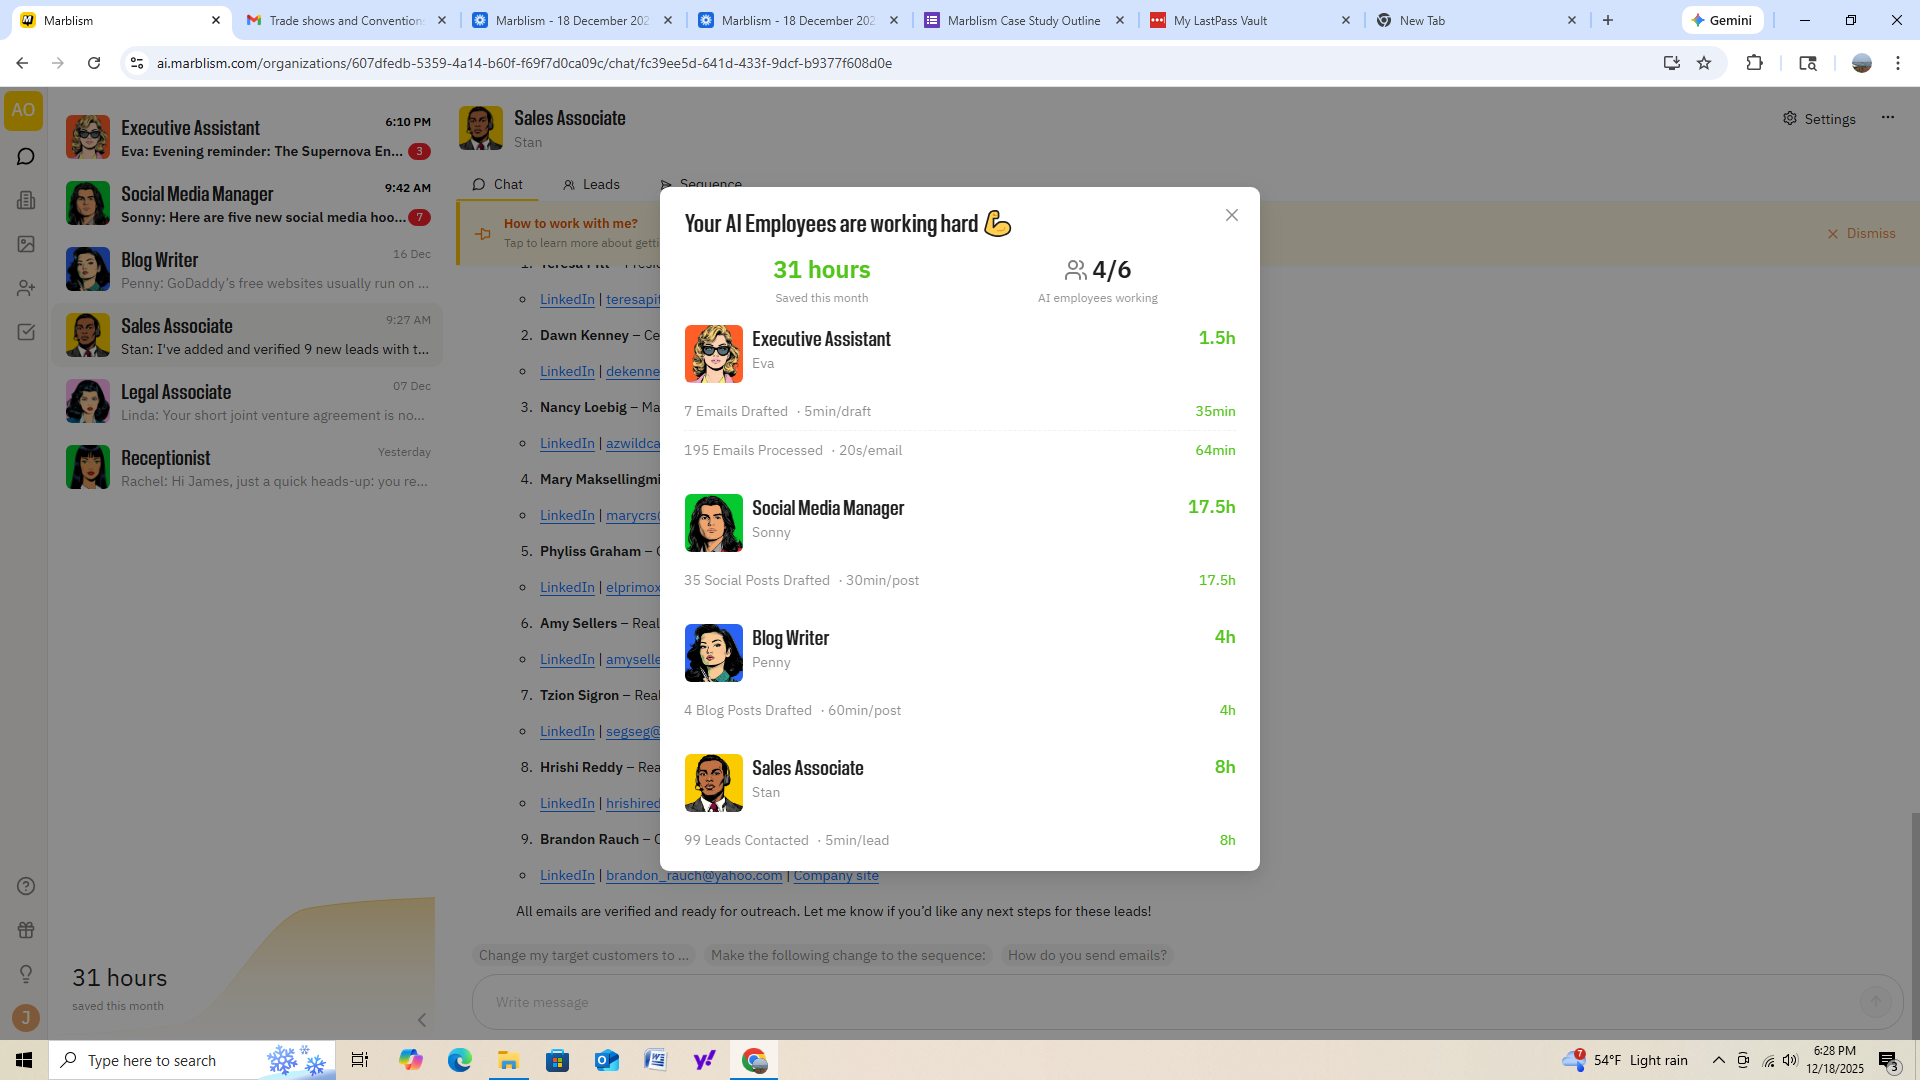Open the tasks checkmark icon in sidebar

tap(26, 332)
